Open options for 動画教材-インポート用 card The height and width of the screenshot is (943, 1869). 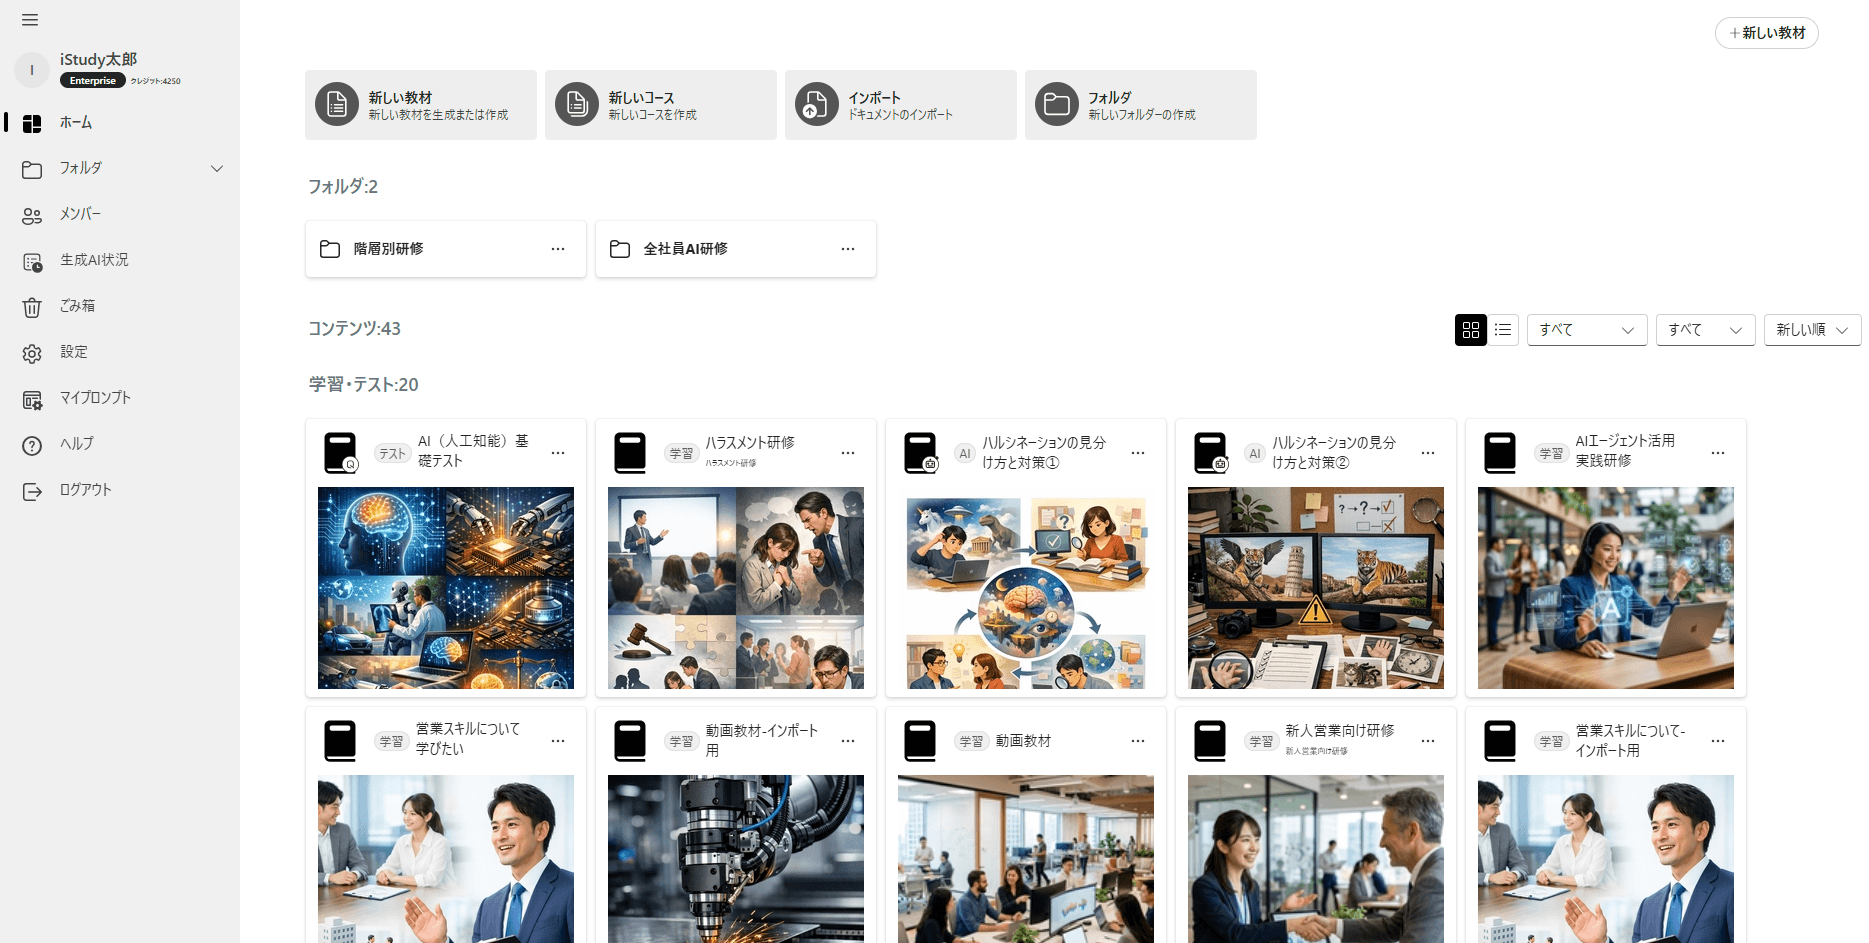coord(848,741)
